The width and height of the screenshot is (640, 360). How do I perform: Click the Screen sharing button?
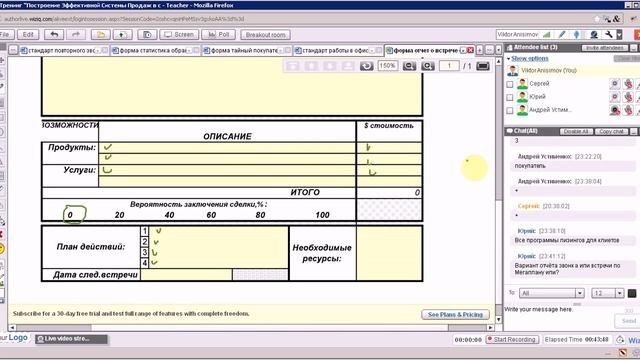[x=179, y=35]
